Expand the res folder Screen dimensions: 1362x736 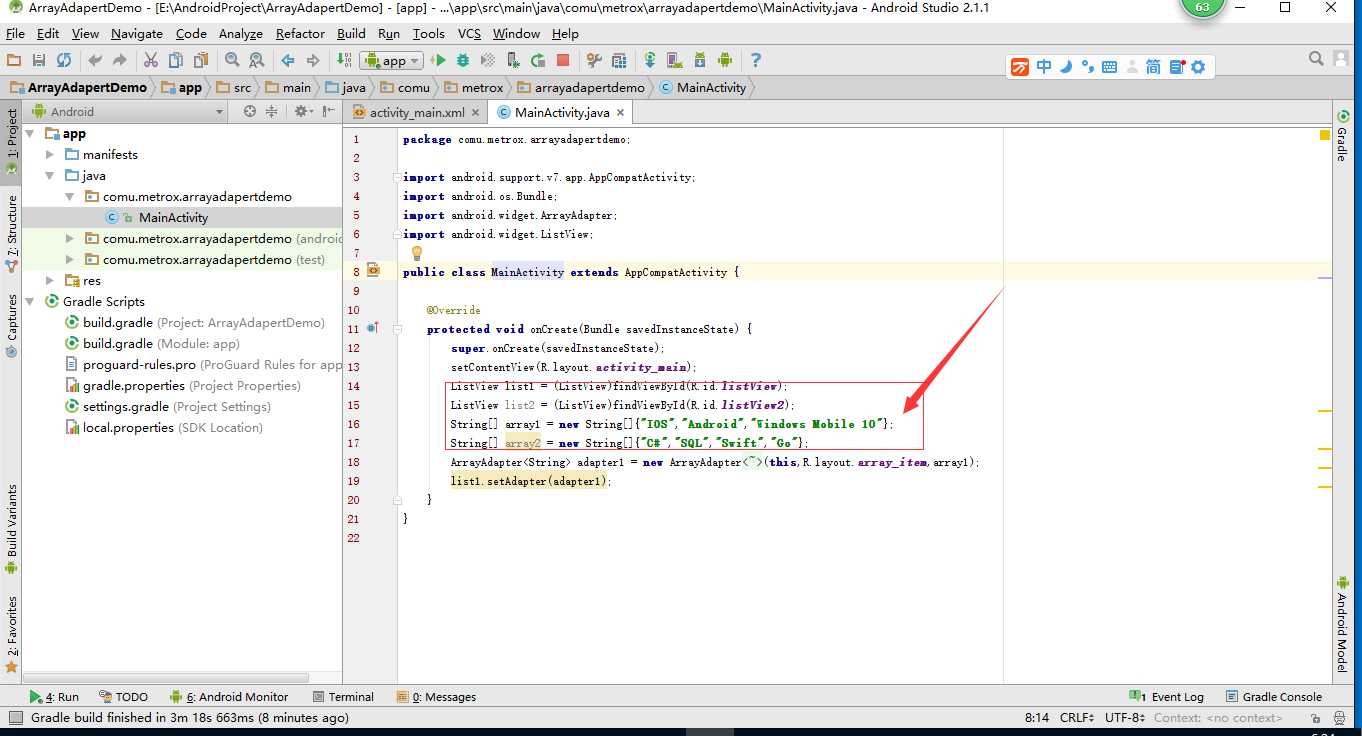coord(50,280)
